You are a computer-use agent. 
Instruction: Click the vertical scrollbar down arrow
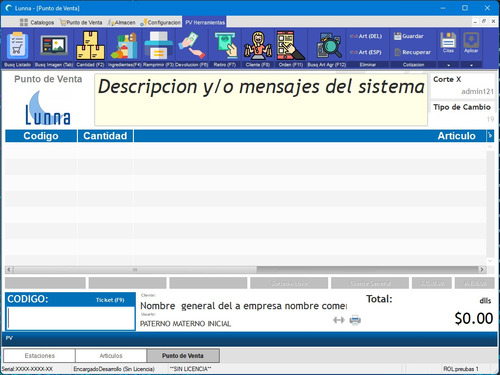coord(490,261)
